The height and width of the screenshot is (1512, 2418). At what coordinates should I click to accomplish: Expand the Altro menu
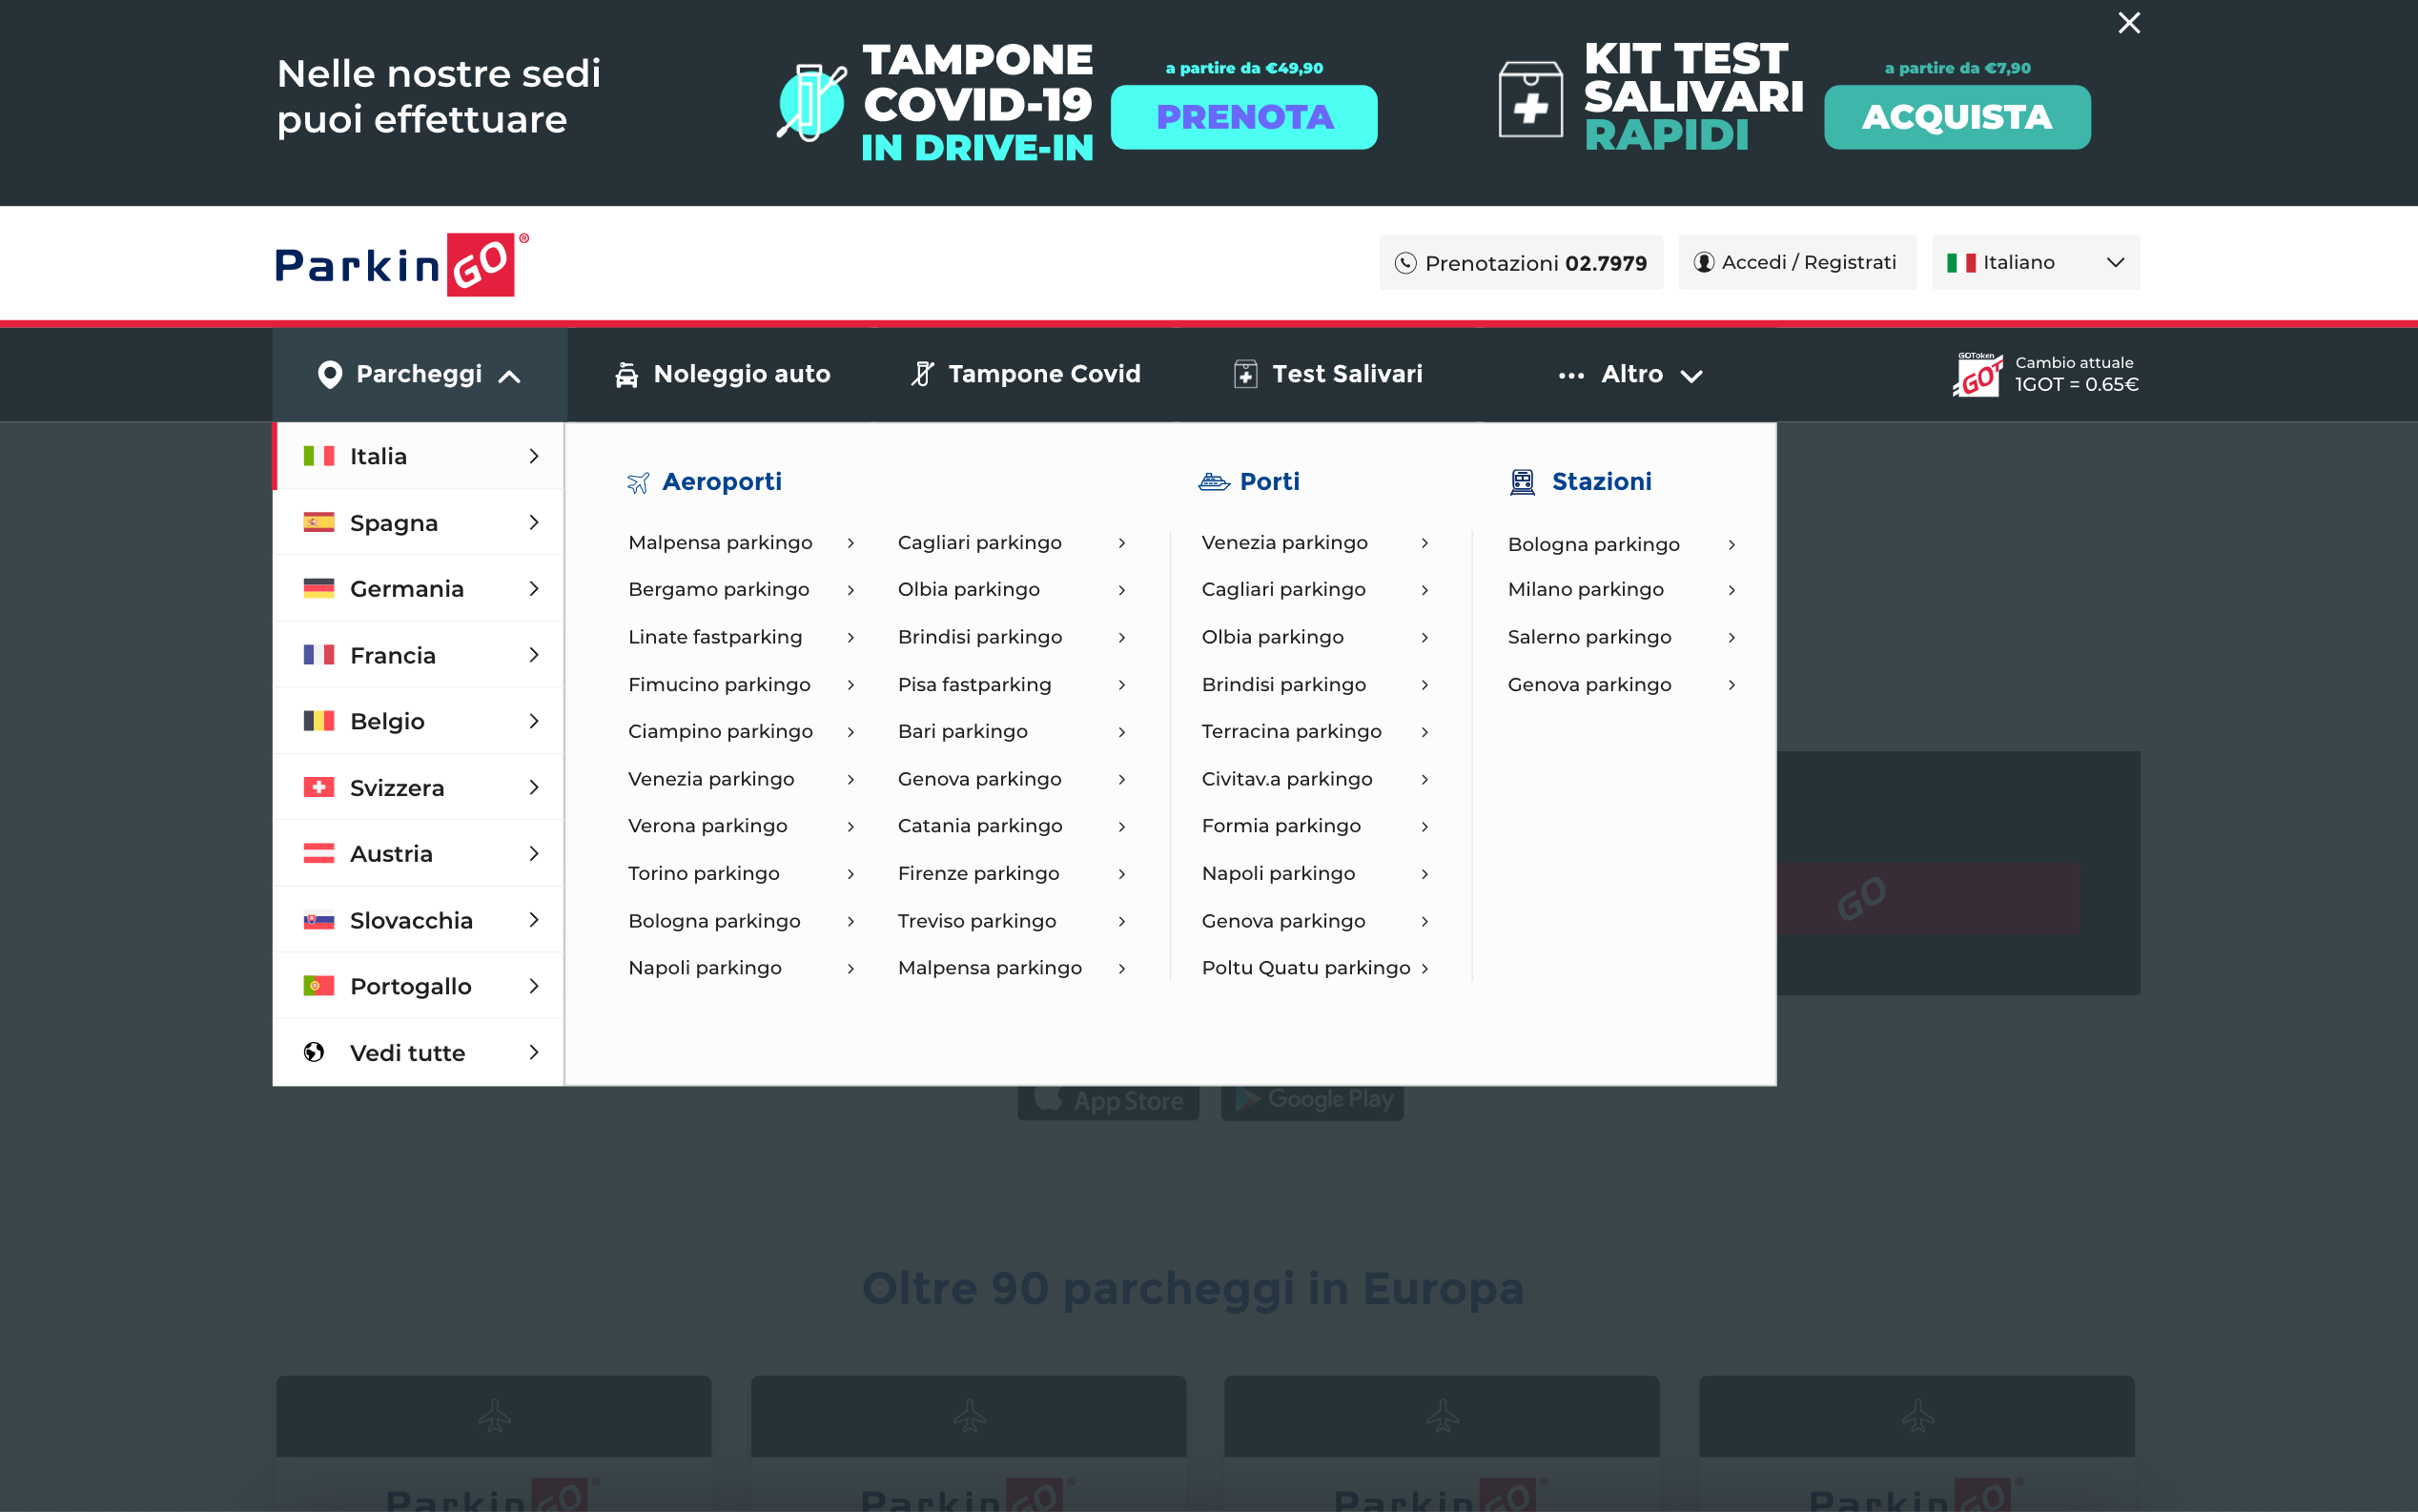[x=1630, y=374]
